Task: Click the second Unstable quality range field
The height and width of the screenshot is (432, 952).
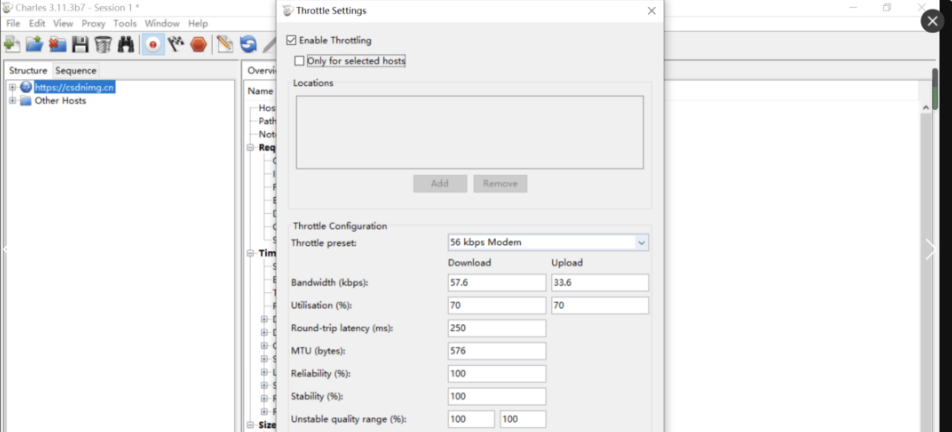Action: 523,419
